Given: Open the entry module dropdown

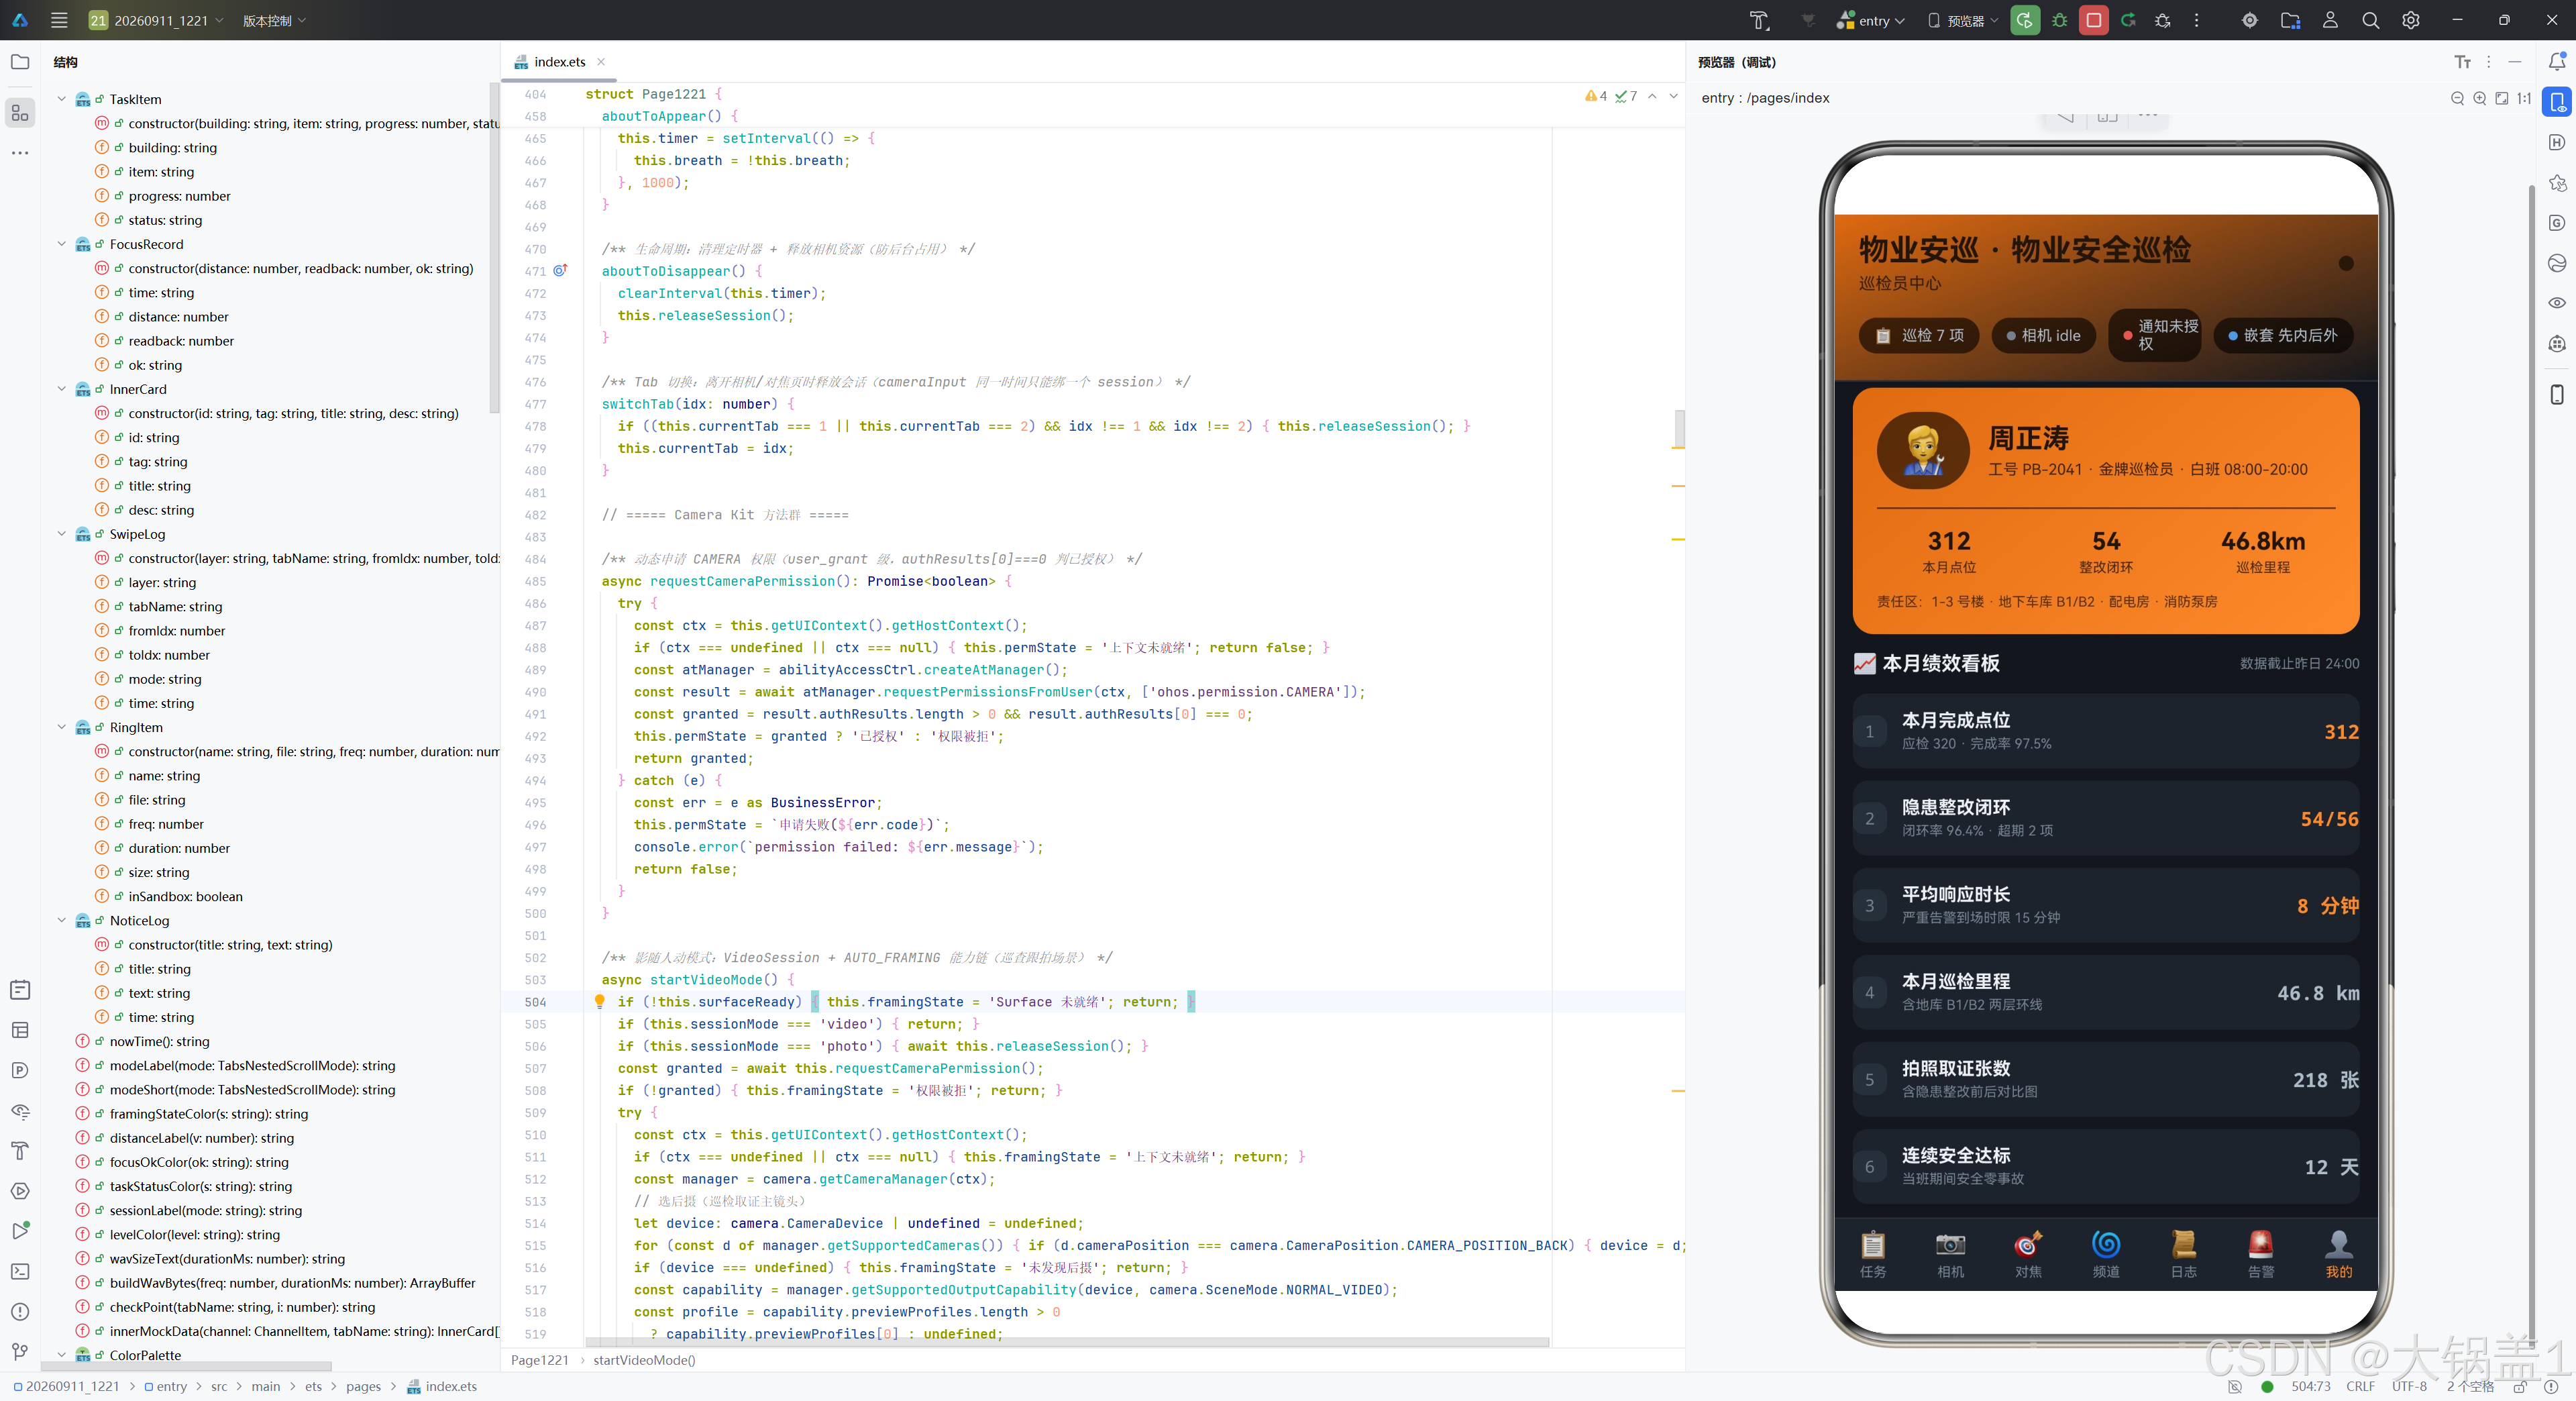Looking at the screenshot, I should pyautogui.click(x=1871, y=20).
